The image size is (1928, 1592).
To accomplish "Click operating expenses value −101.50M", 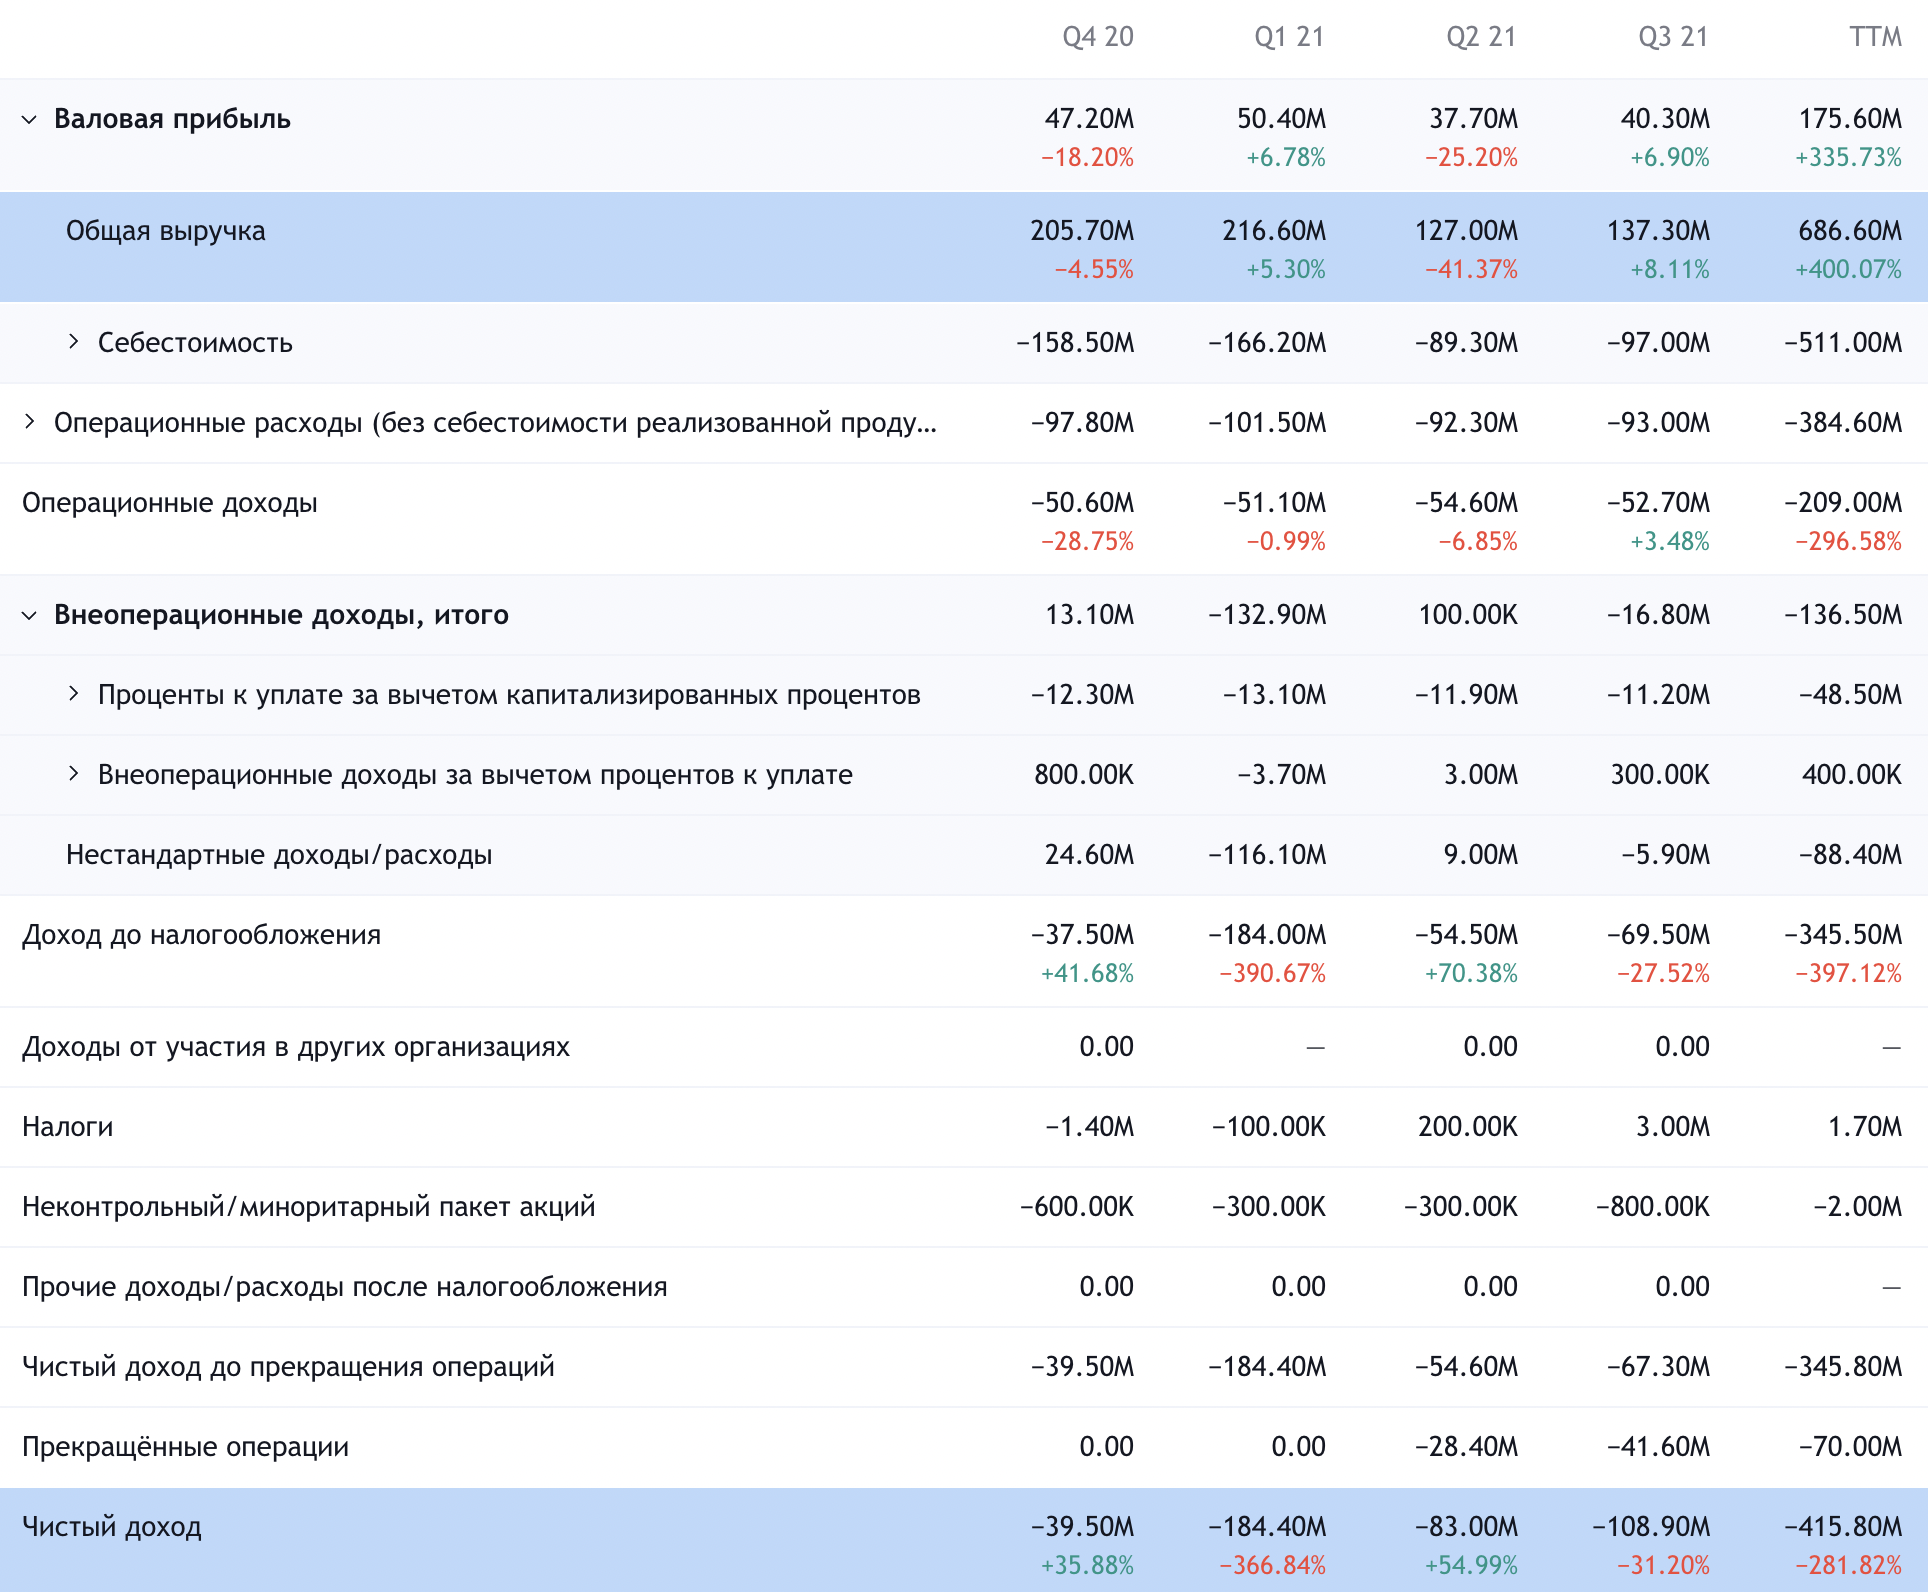I will (1268, 423).
